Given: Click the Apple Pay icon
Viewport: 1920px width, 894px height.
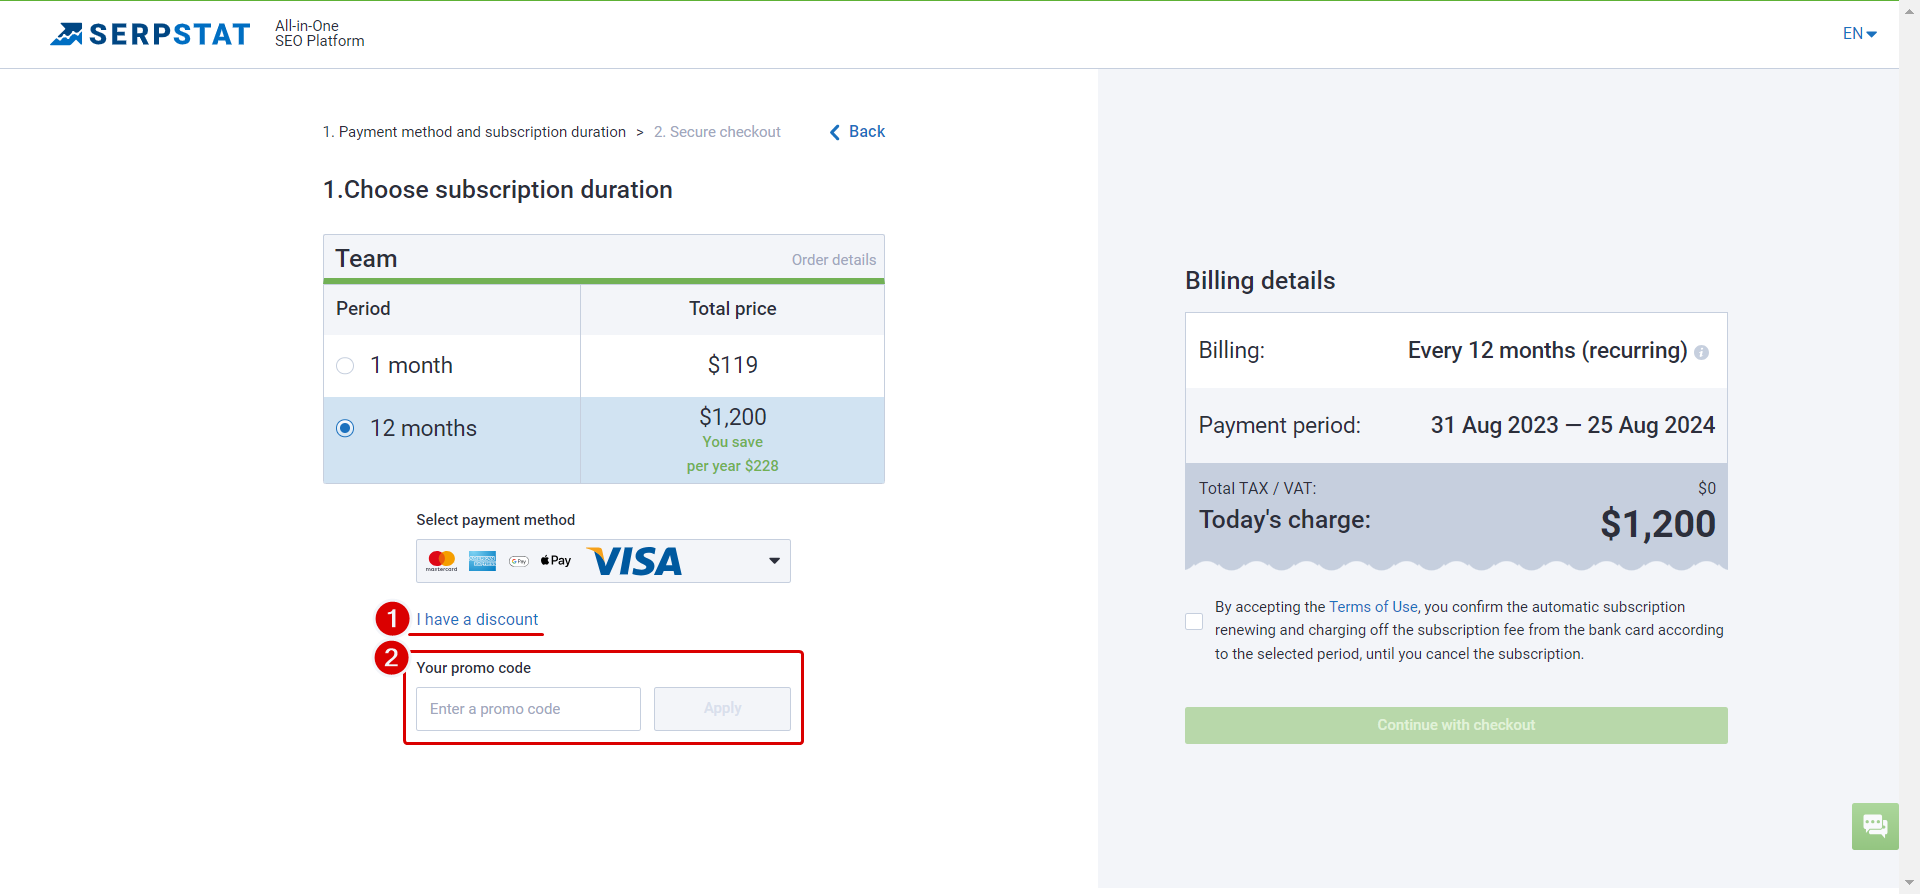Looking at the screenshot, I should [556, 561].
